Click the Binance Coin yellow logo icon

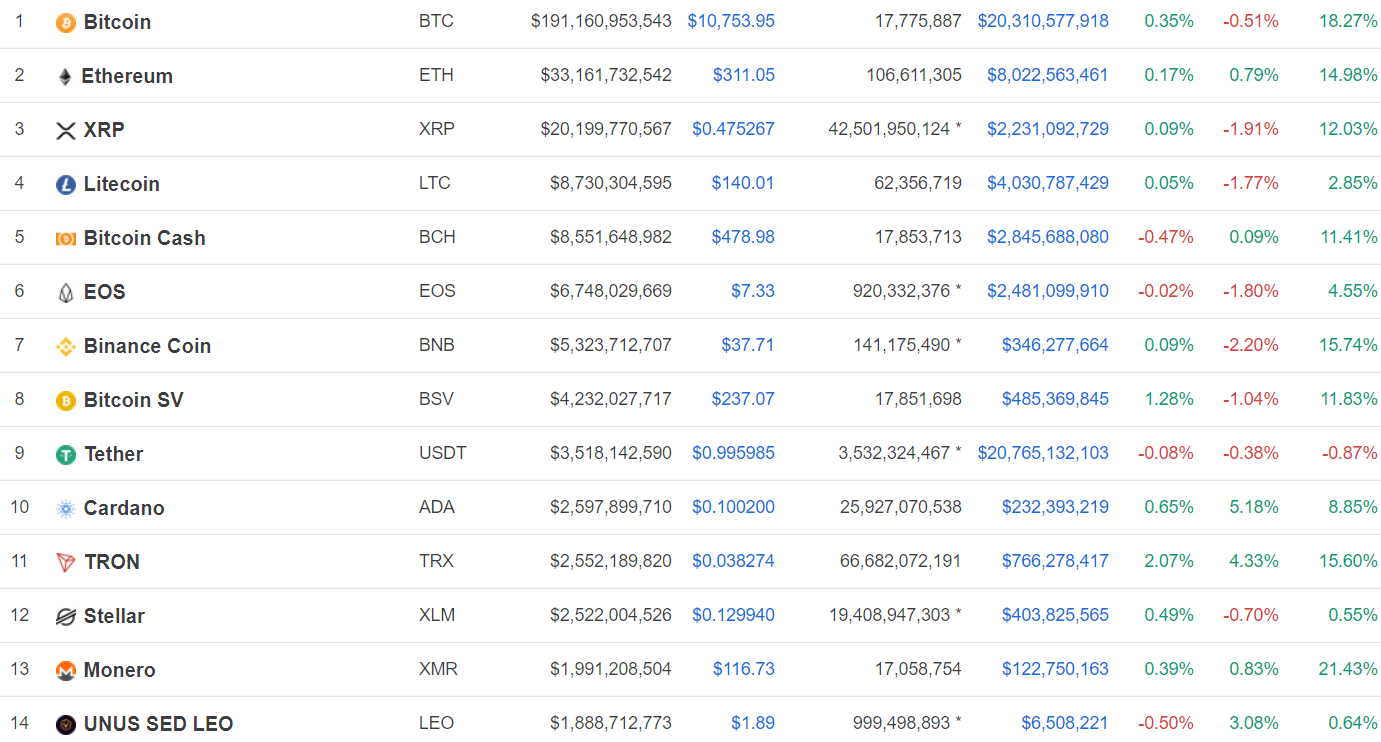pyautogui.click(x=66, y=347)
